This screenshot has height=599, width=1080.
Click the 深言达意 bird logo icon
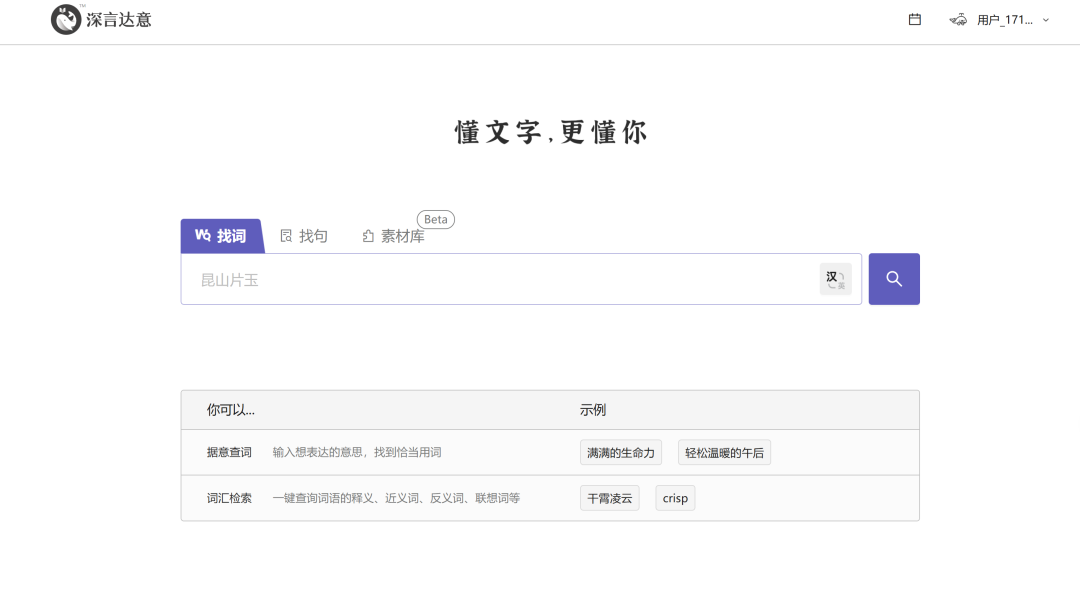pyautogui.click(x=66, y=19)
